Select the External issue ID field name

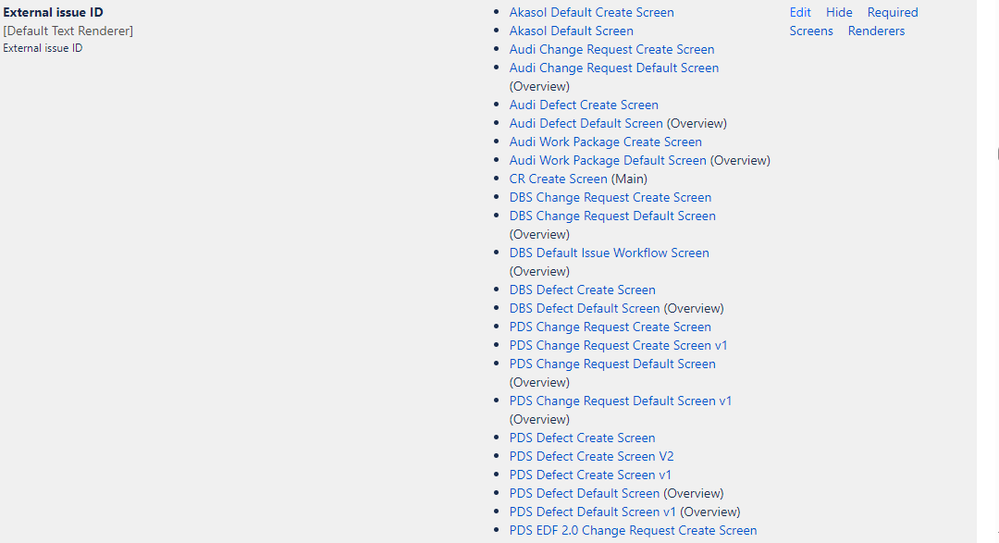coord(53,12)
